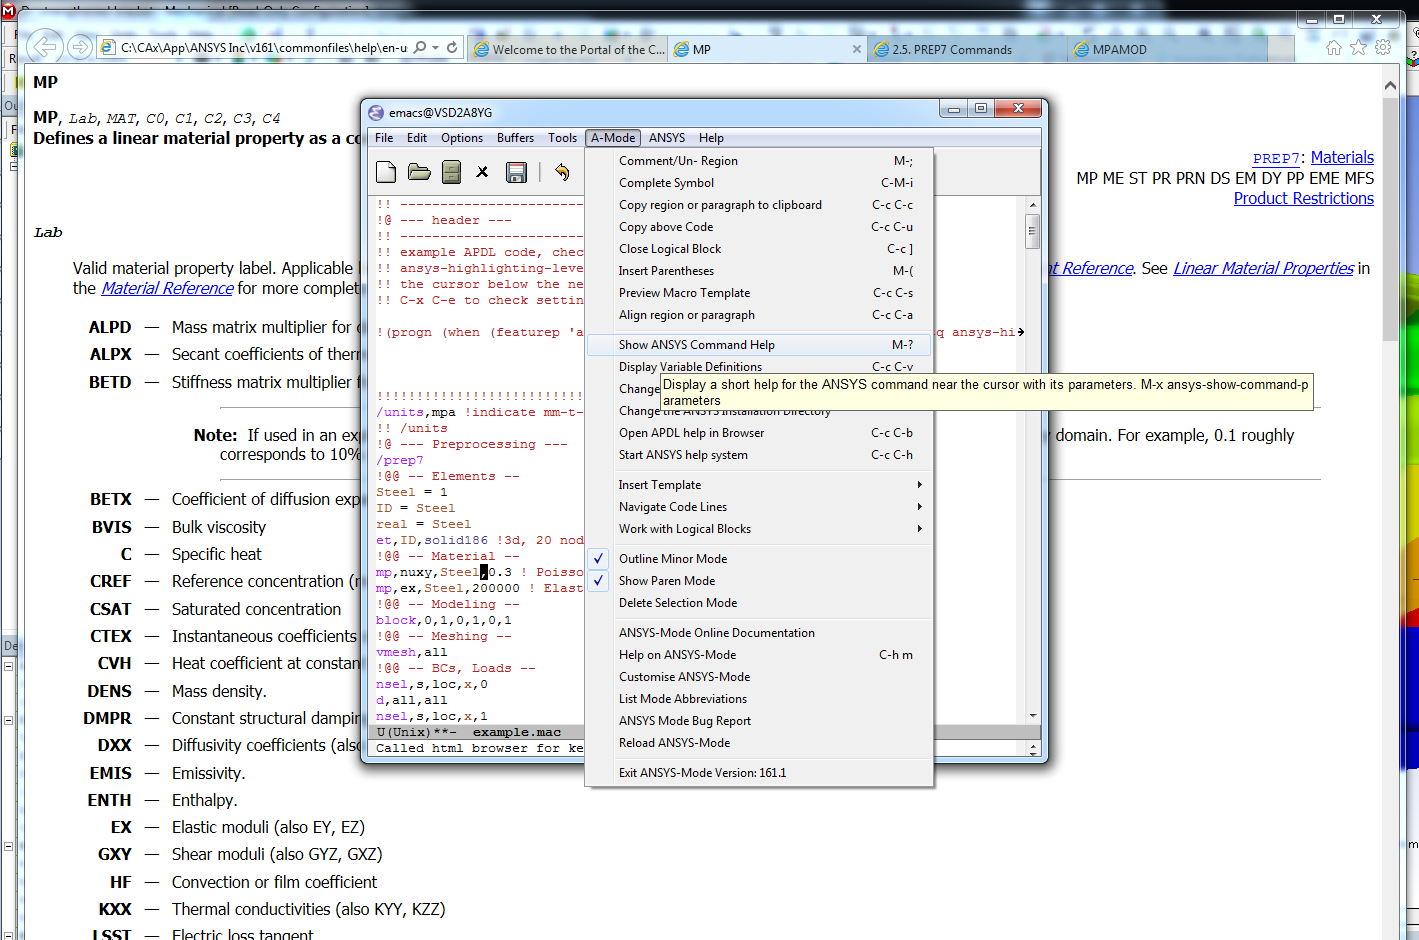Close the MP browser tab
1419x940 pixels.
[857, 49]
